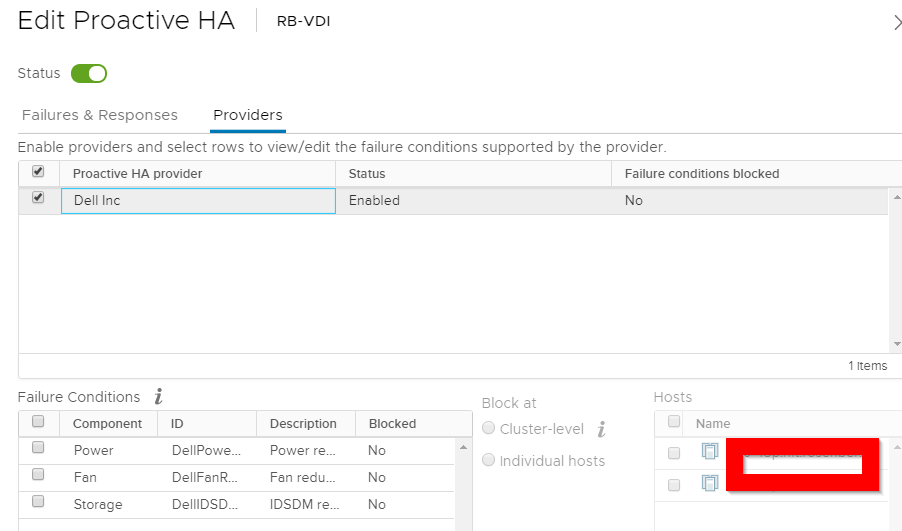This screenshot has height=531, width=902.
Task: Select the Individual hosts radio option
Action: pyautogui.click(x=488, y=460)
